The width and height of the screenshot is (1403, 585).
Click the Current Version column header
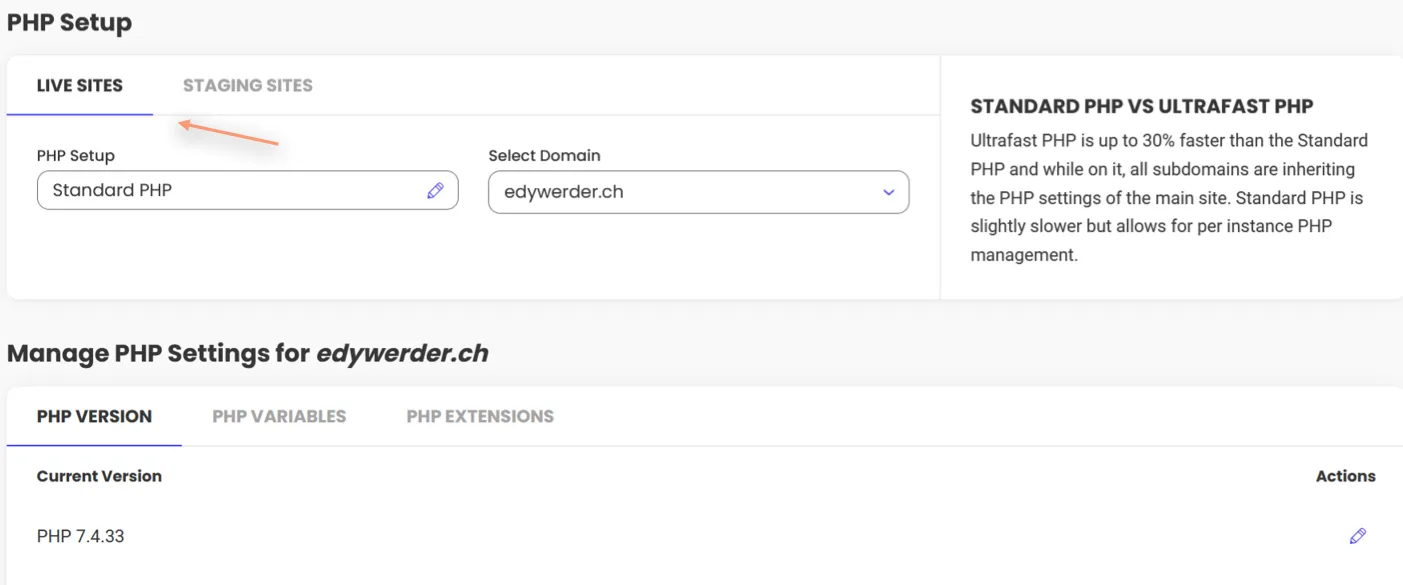tap(99, 476)
